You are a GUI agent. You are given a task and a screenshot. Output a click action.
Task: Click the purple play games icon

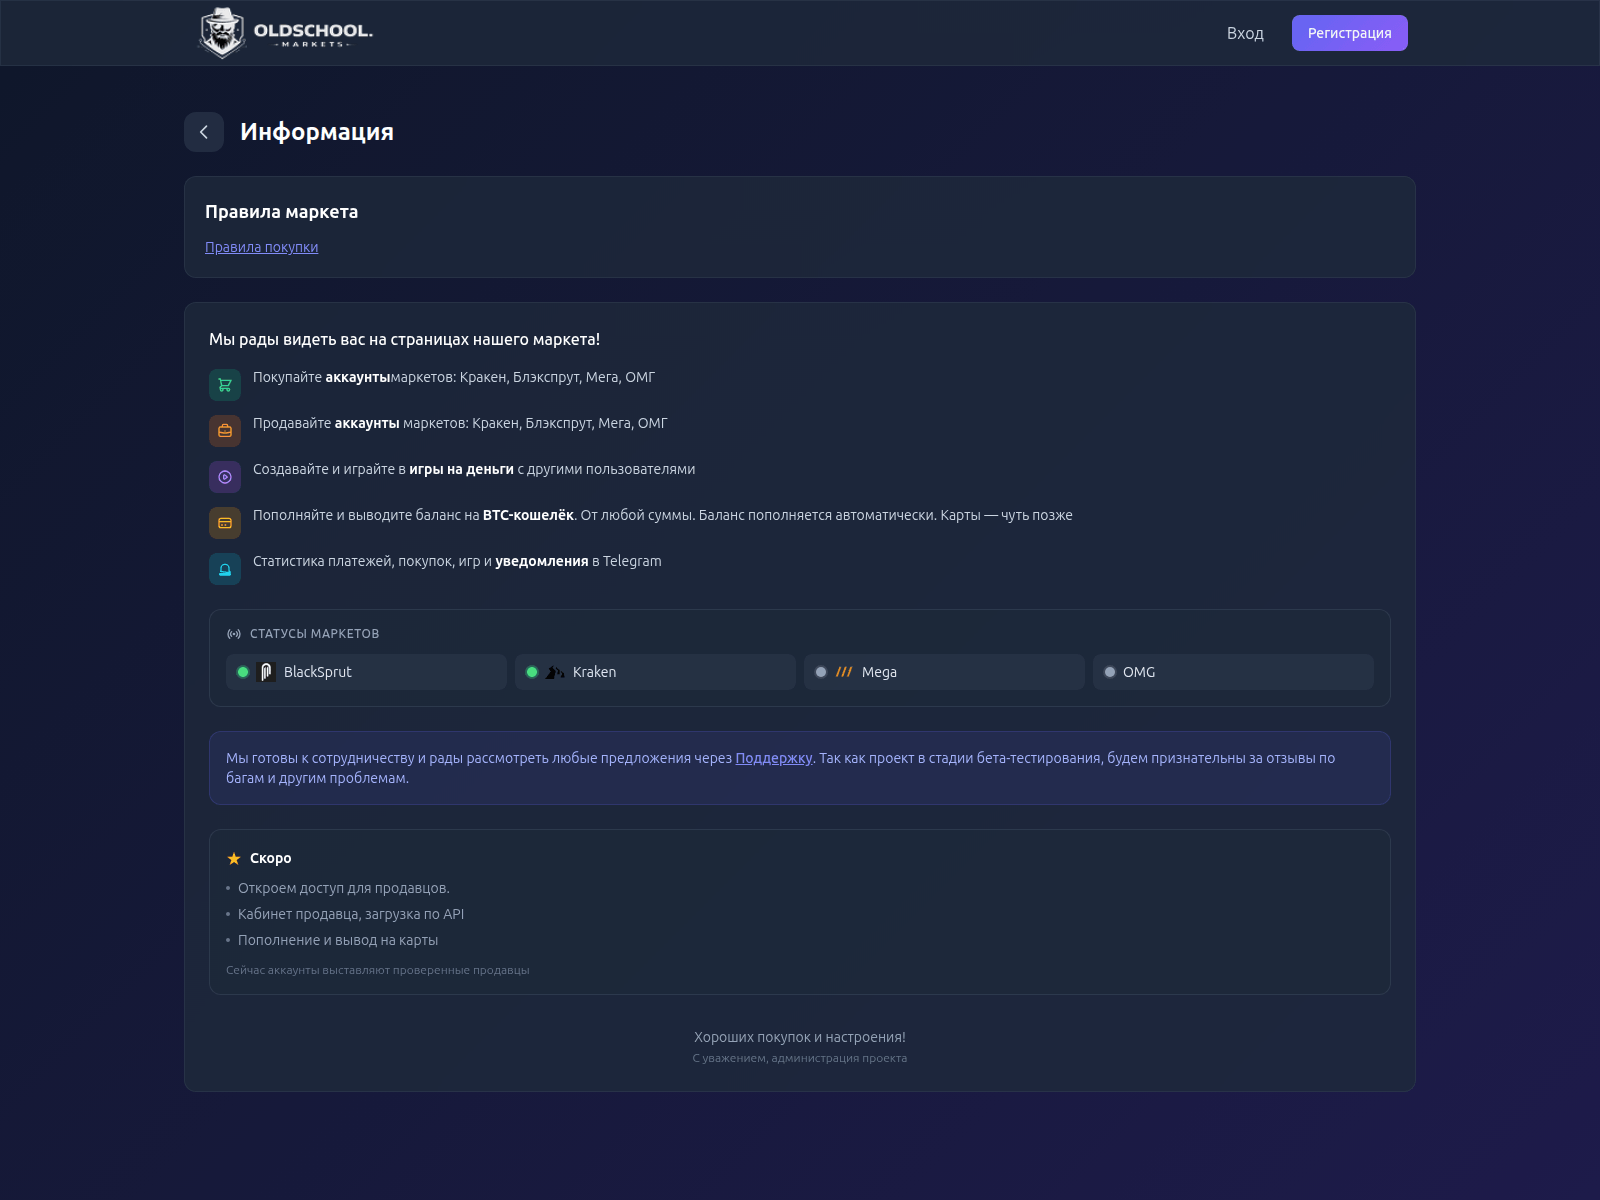(x=225, y=477)
